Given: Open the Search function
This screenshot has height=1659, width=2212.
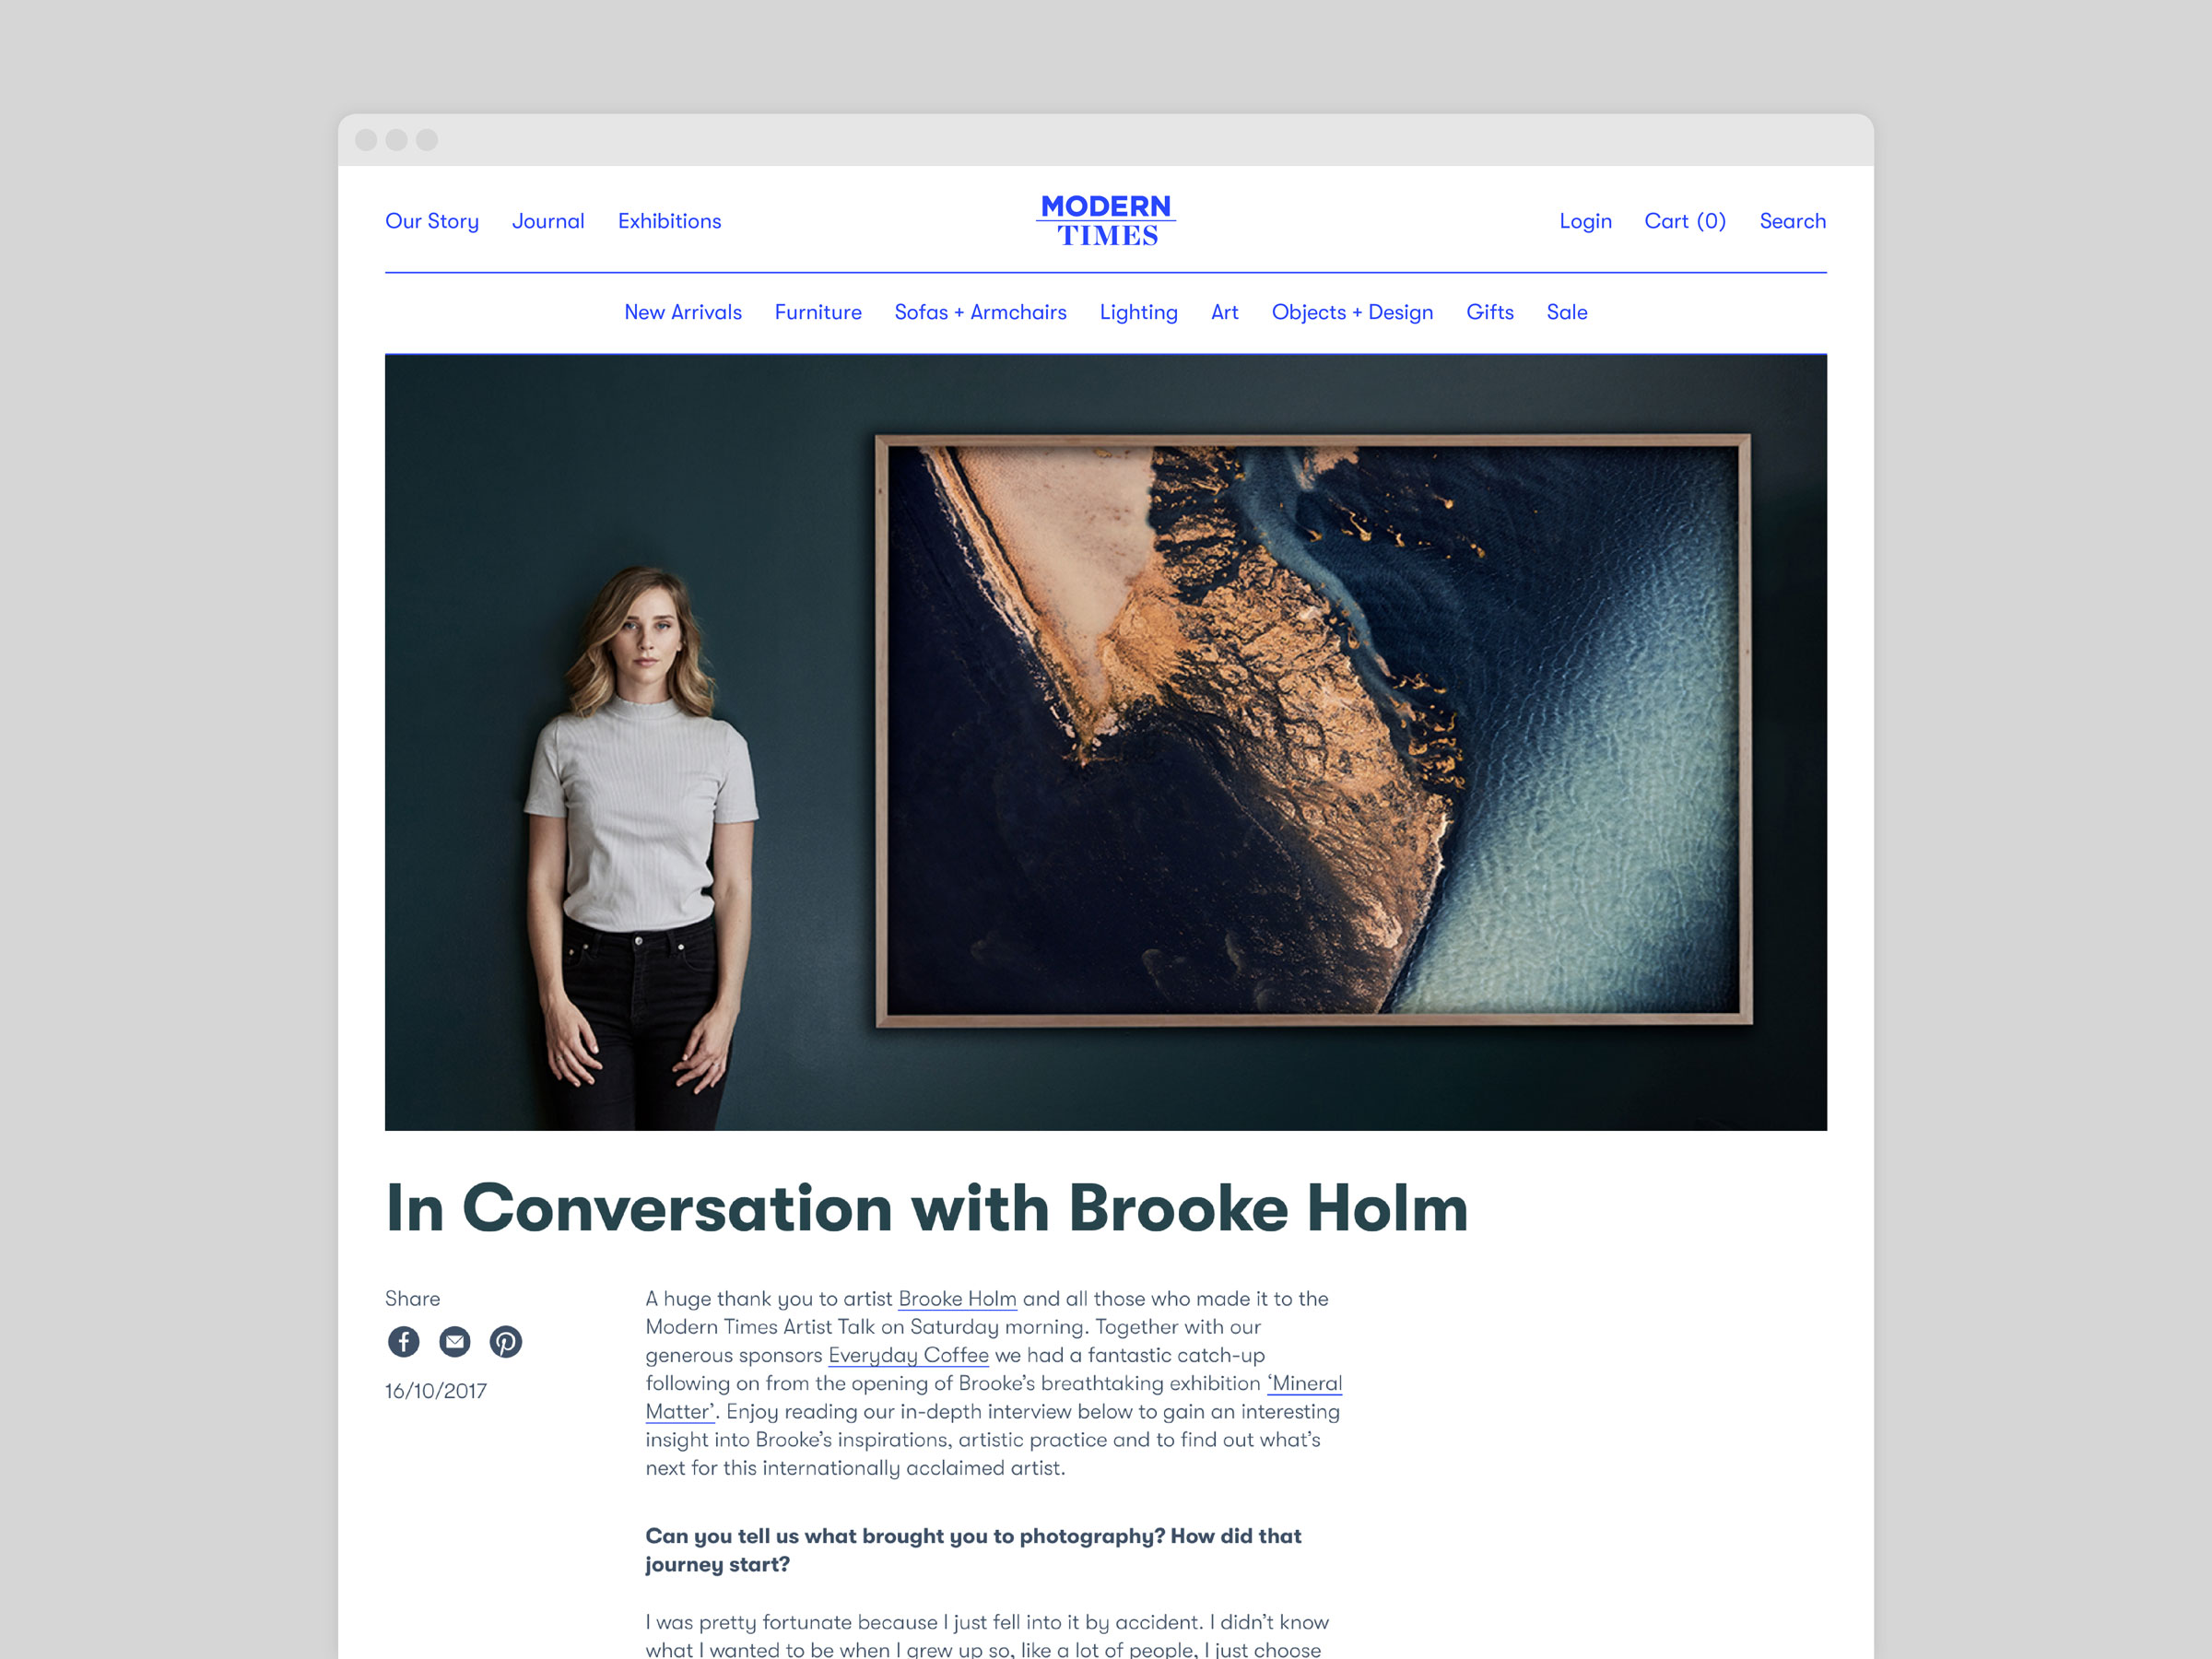Looking at the screenshot, I should click(1793, 221).
